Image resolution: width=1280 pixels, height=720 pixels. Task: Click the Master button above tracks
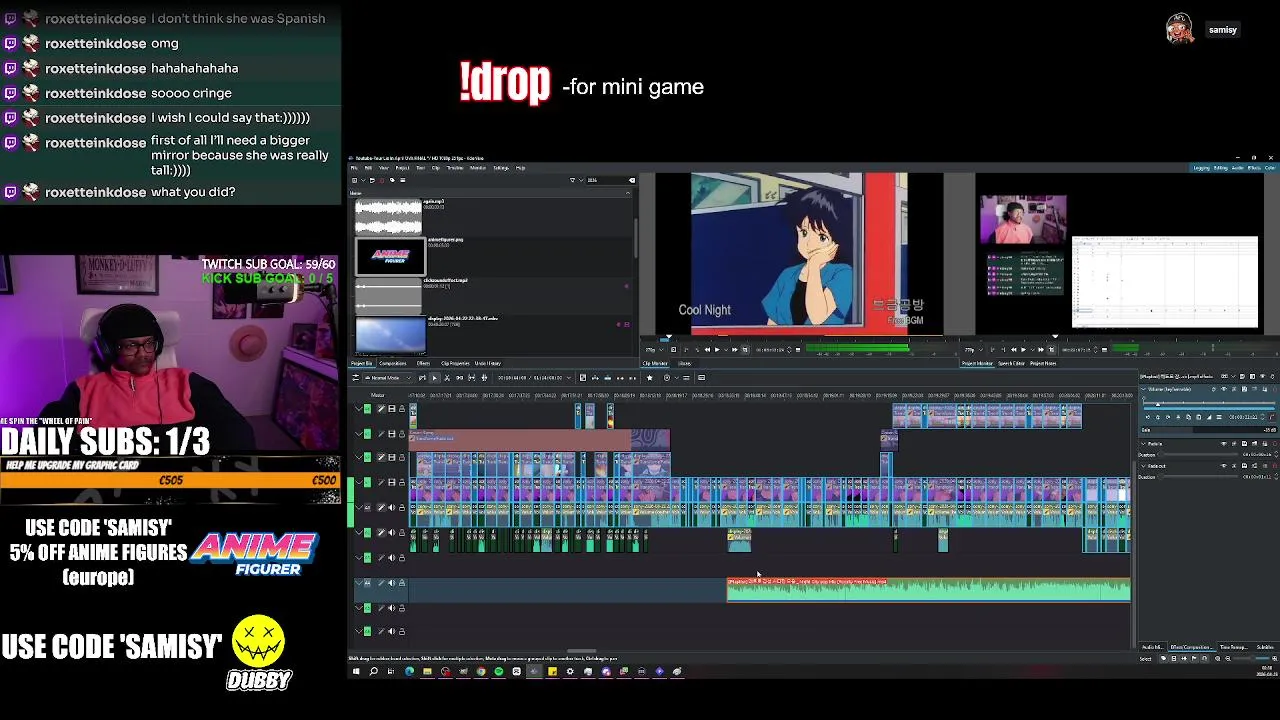[x=378, y=395]
